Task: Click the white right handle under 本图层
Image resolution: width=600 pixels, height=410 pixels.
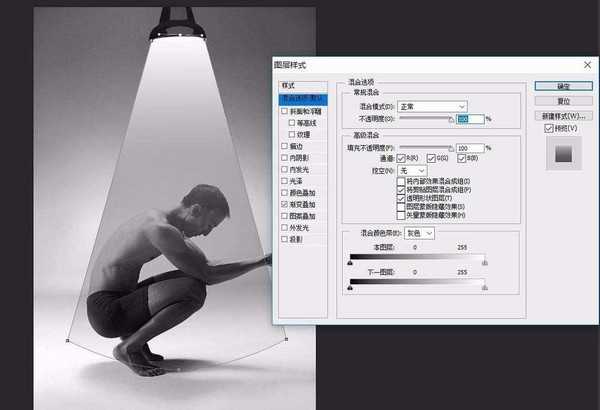Action: 485,263
